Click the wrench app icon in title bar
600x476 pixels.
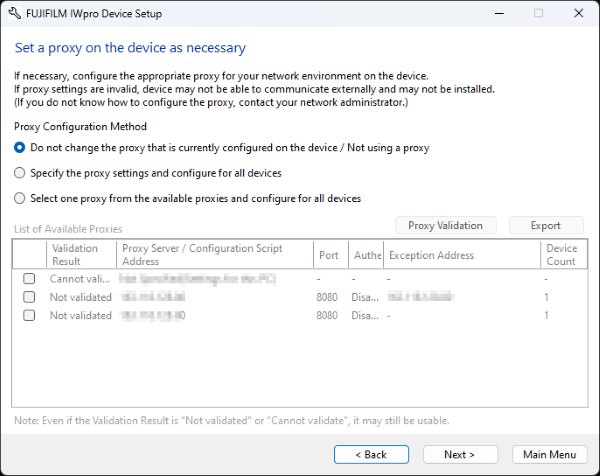point(15,13)
